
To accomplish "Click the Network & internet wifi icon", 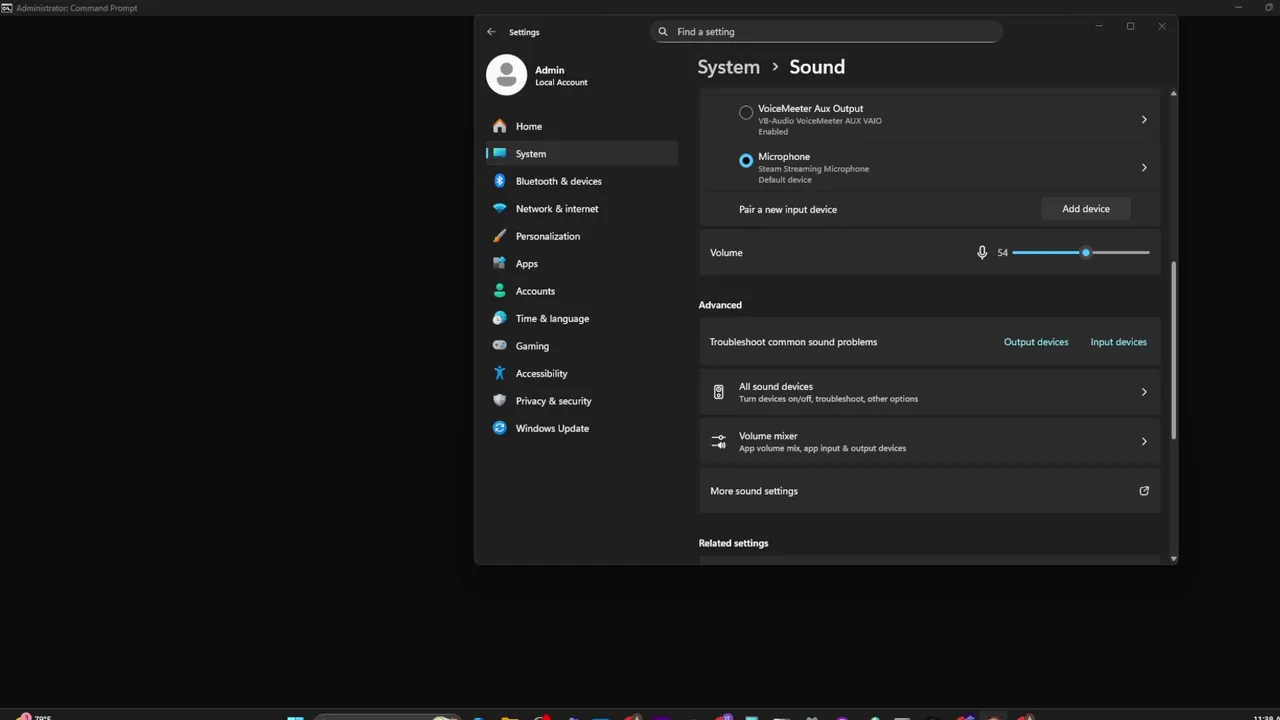I will [x=500, y=209].
